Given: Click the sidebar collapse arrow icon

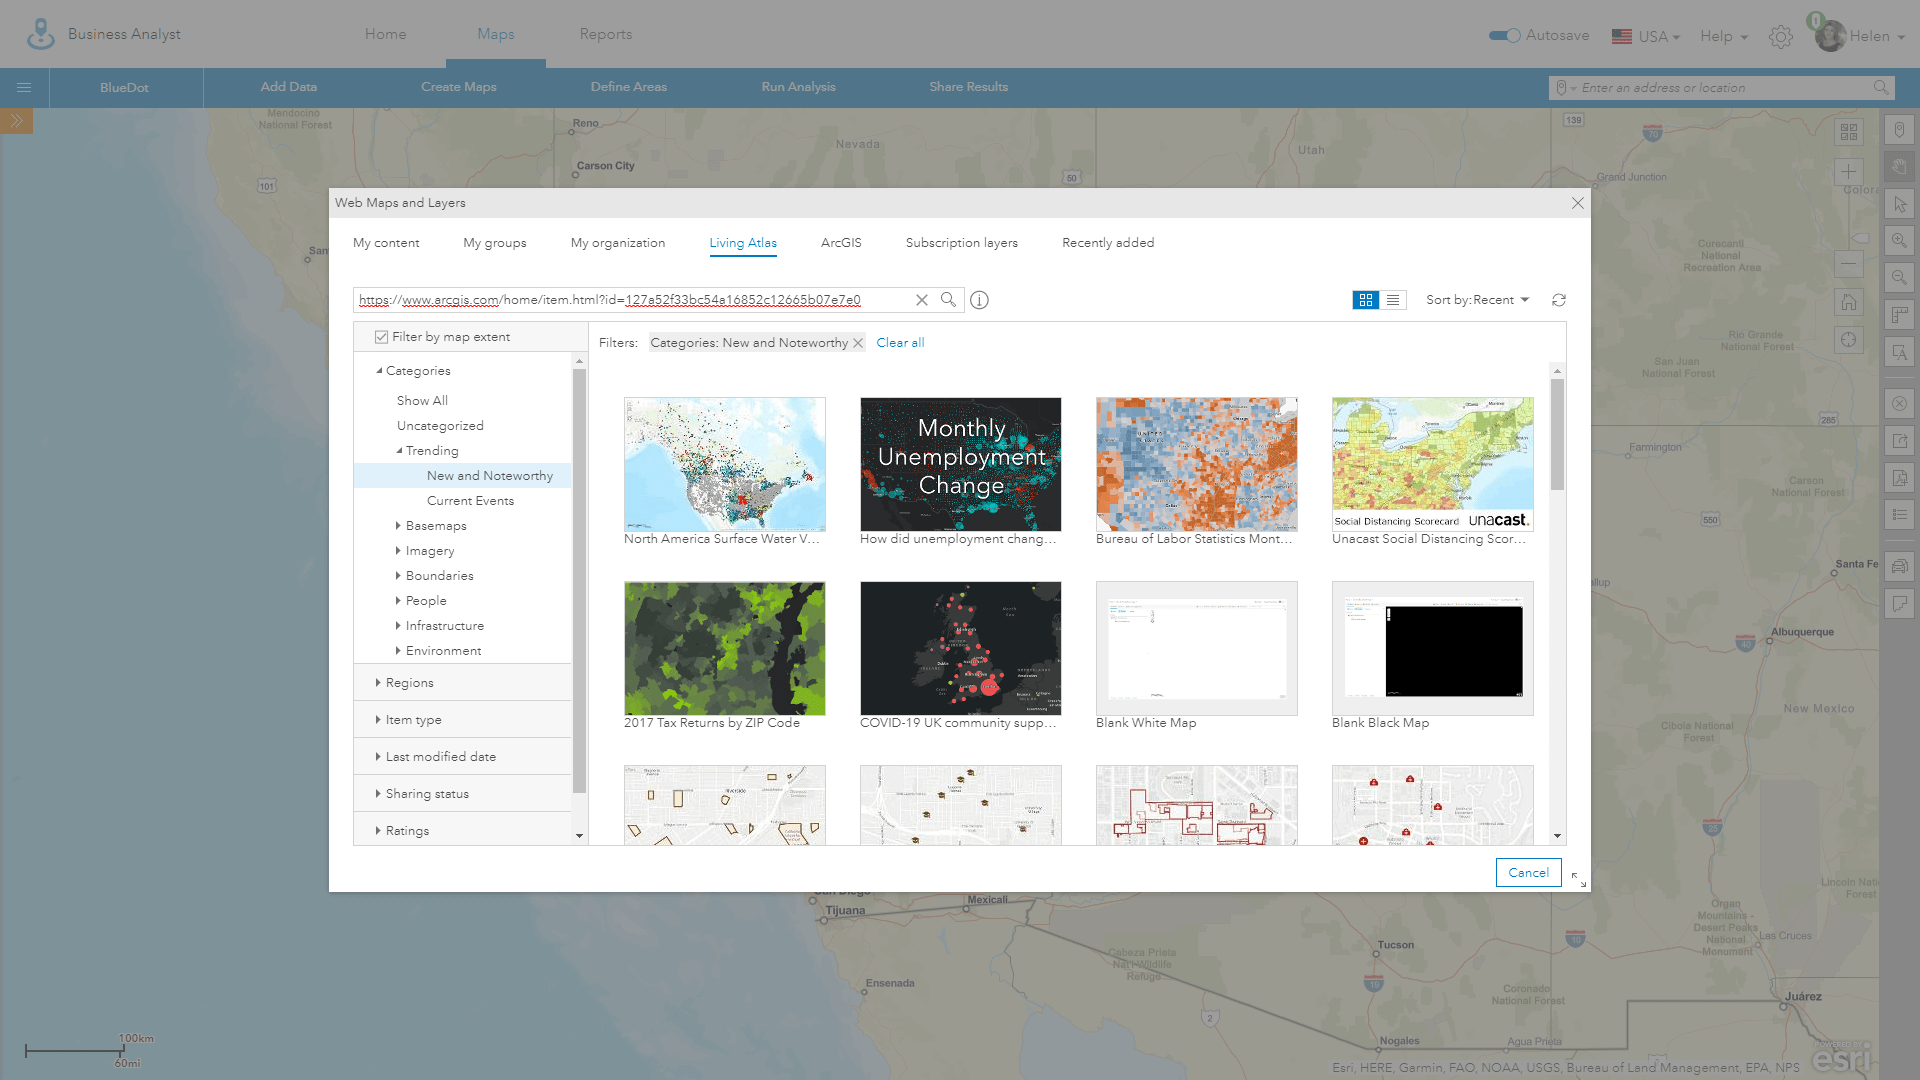Looking at the screenshot, I should [16, 121].
